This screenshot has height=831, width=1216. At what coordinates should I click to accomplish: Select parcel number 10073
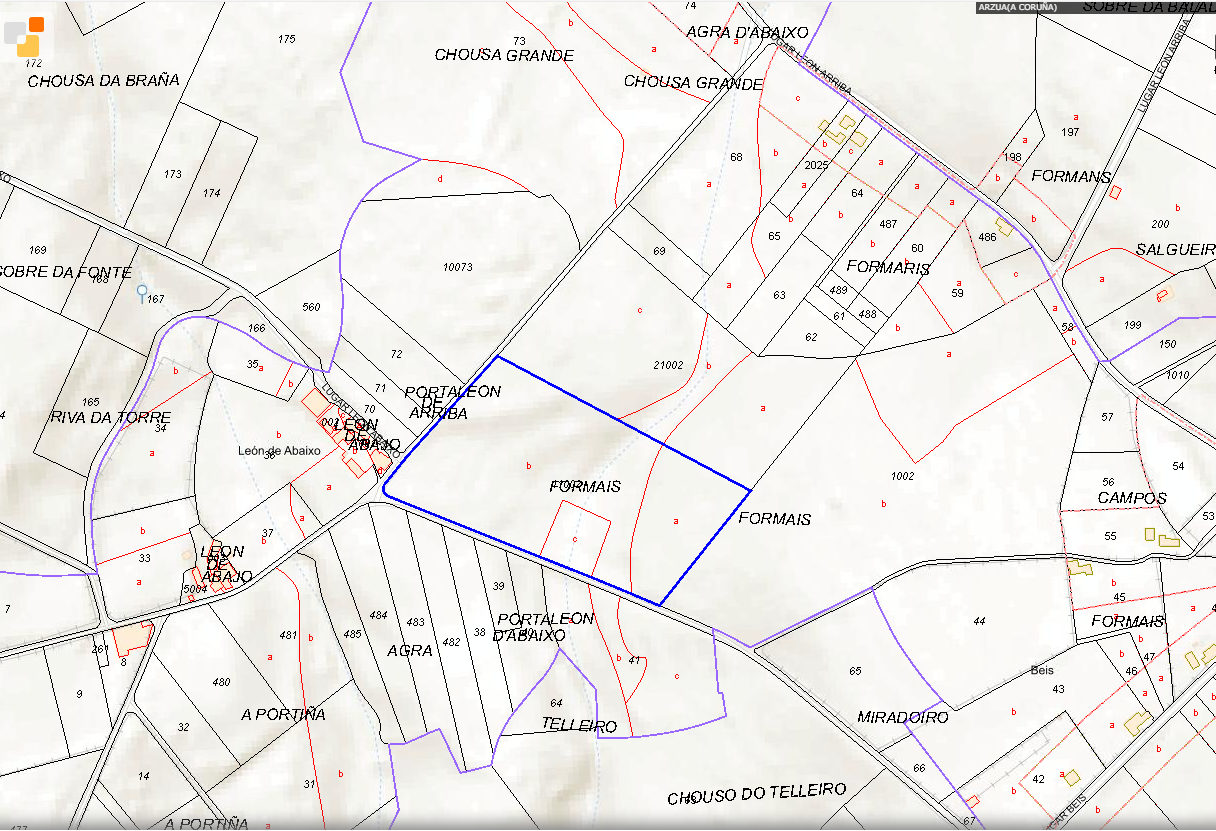tap(457, 267)
